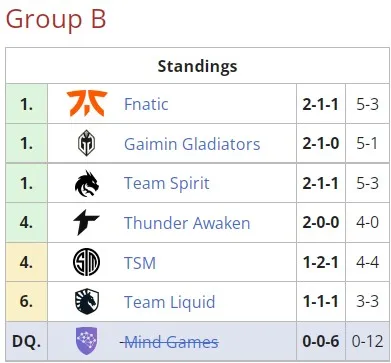Click Mind Games' 0-12 game score
Image resolution: width=391 pixels, height=363 pixels.
(x=367, y=342)
